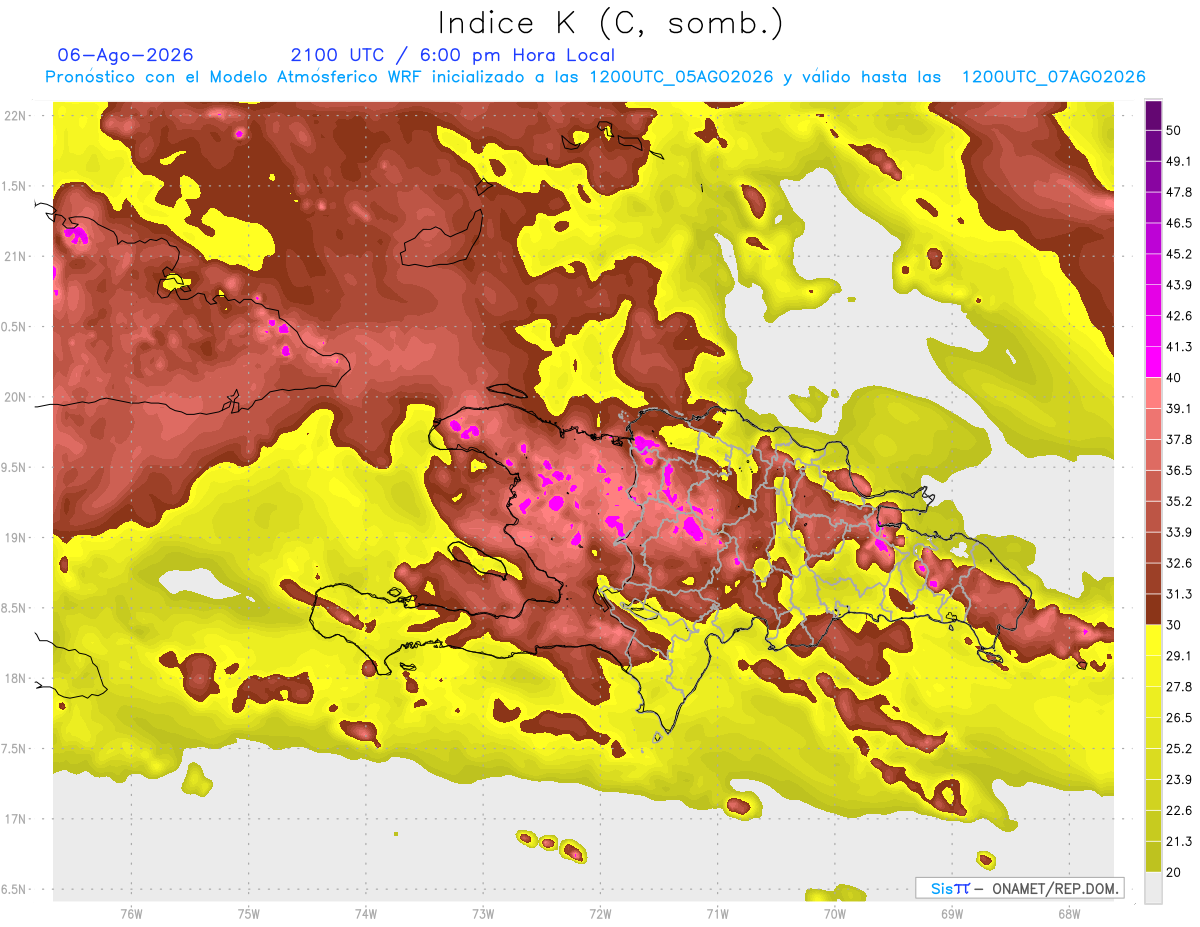The width and height of the screenshot is (1200, 927).
Task: Click the colorbar value "45.2"
Action: pos(1179,254)
